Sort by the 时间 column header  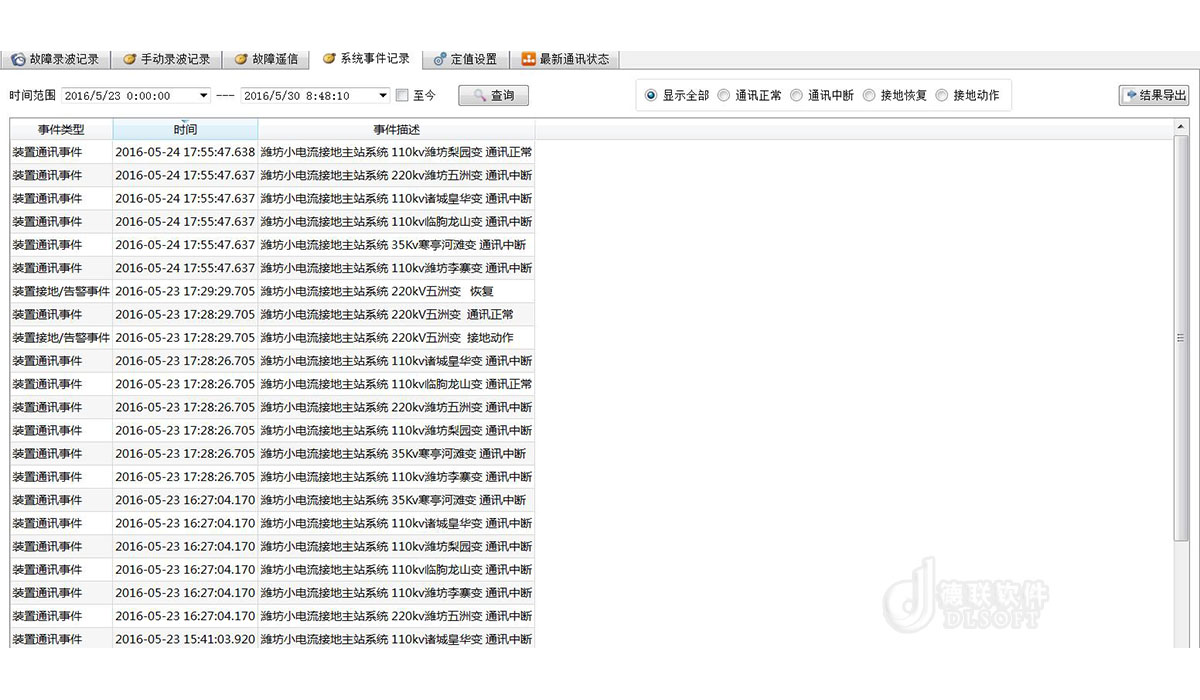pyautogui.click(x=185, y=130)
